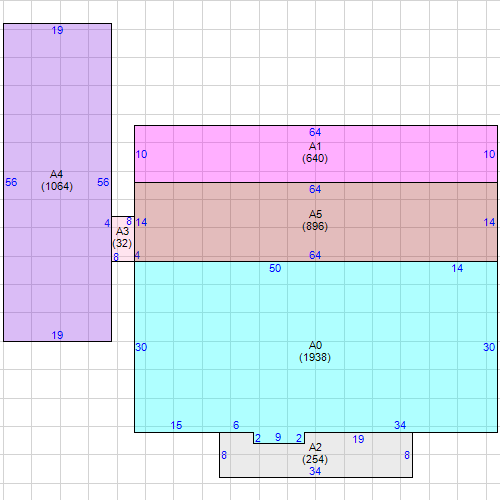The image size is (500, 500).
Task: Click the 19 dimension inside area A2
Action: coord(358,439)
